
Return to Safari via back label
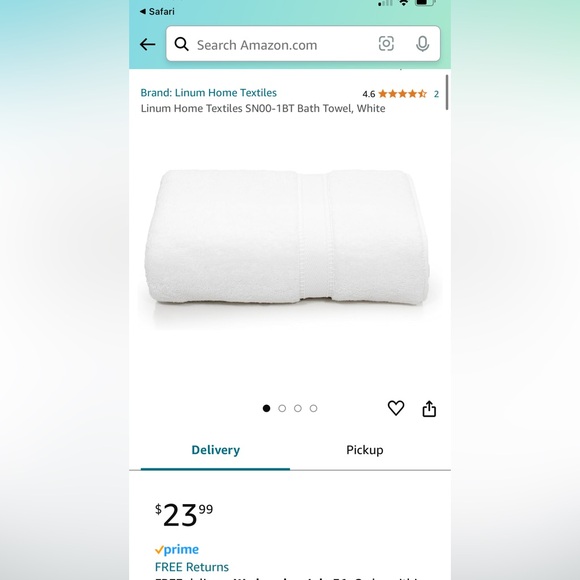(157, 11)
